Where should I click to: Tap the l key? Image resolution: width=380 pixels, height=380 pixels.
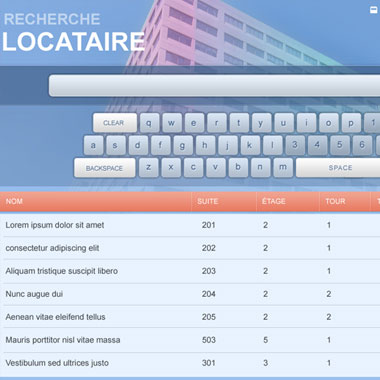(273, 145)
